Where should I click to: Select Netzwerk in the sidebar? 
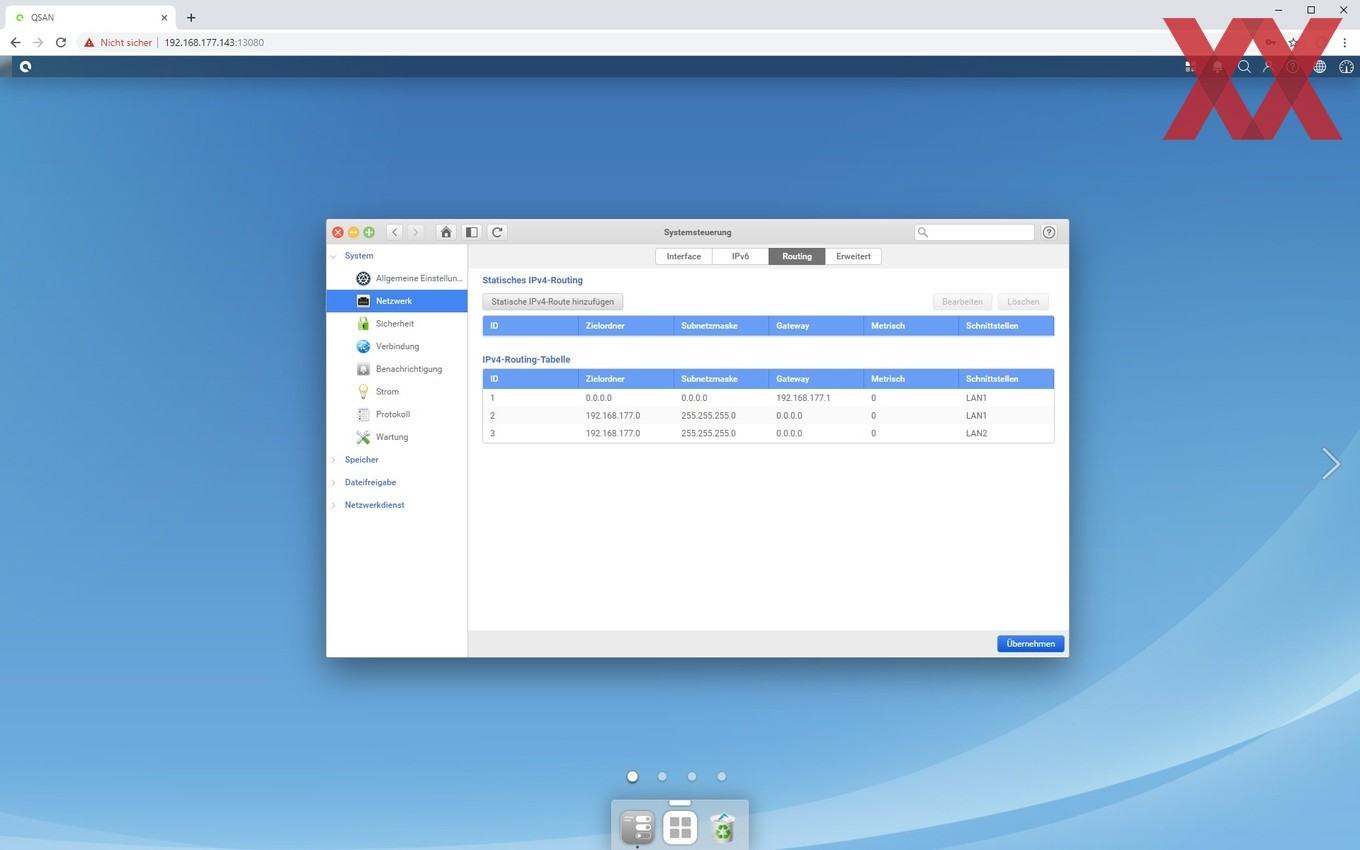(397, 301)
